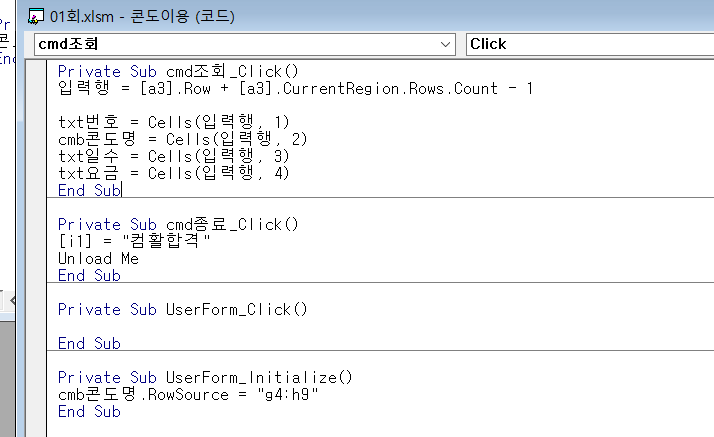Click the Unload Me statement

click(x=98, y=258)
